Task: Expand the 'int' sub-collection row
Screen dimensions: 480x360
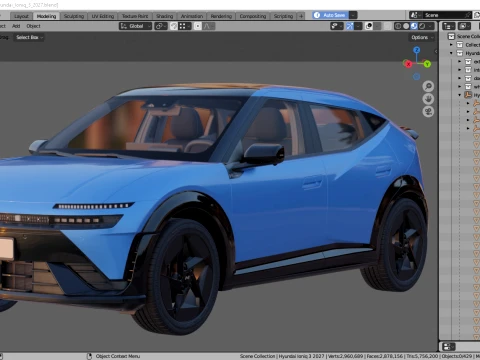Action: coord(460,70)
